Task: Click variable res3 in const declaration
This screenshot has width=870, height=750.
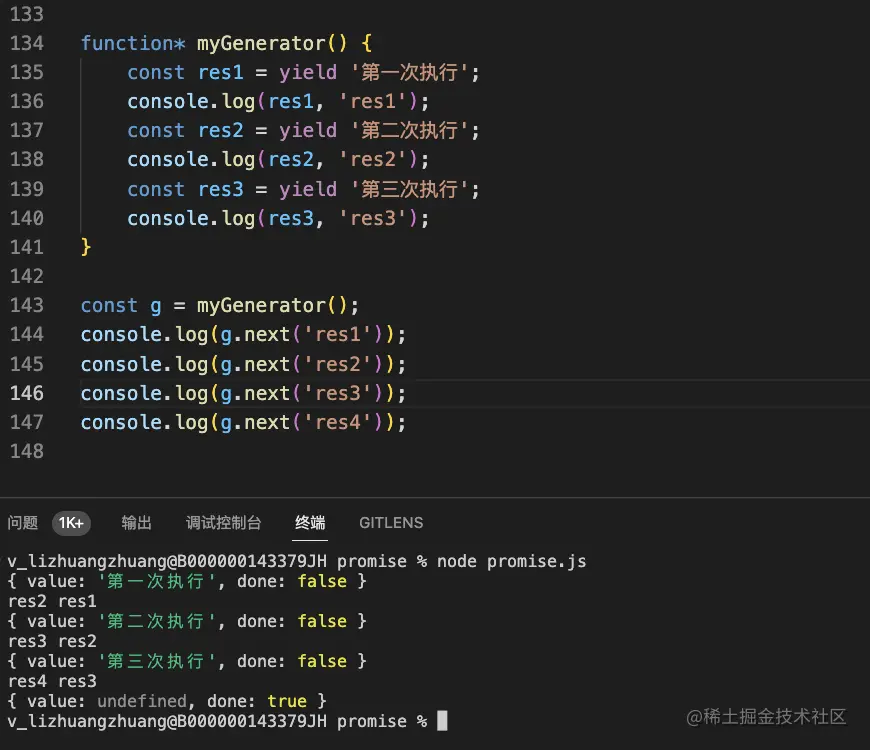Action: (x=221, y=190)
